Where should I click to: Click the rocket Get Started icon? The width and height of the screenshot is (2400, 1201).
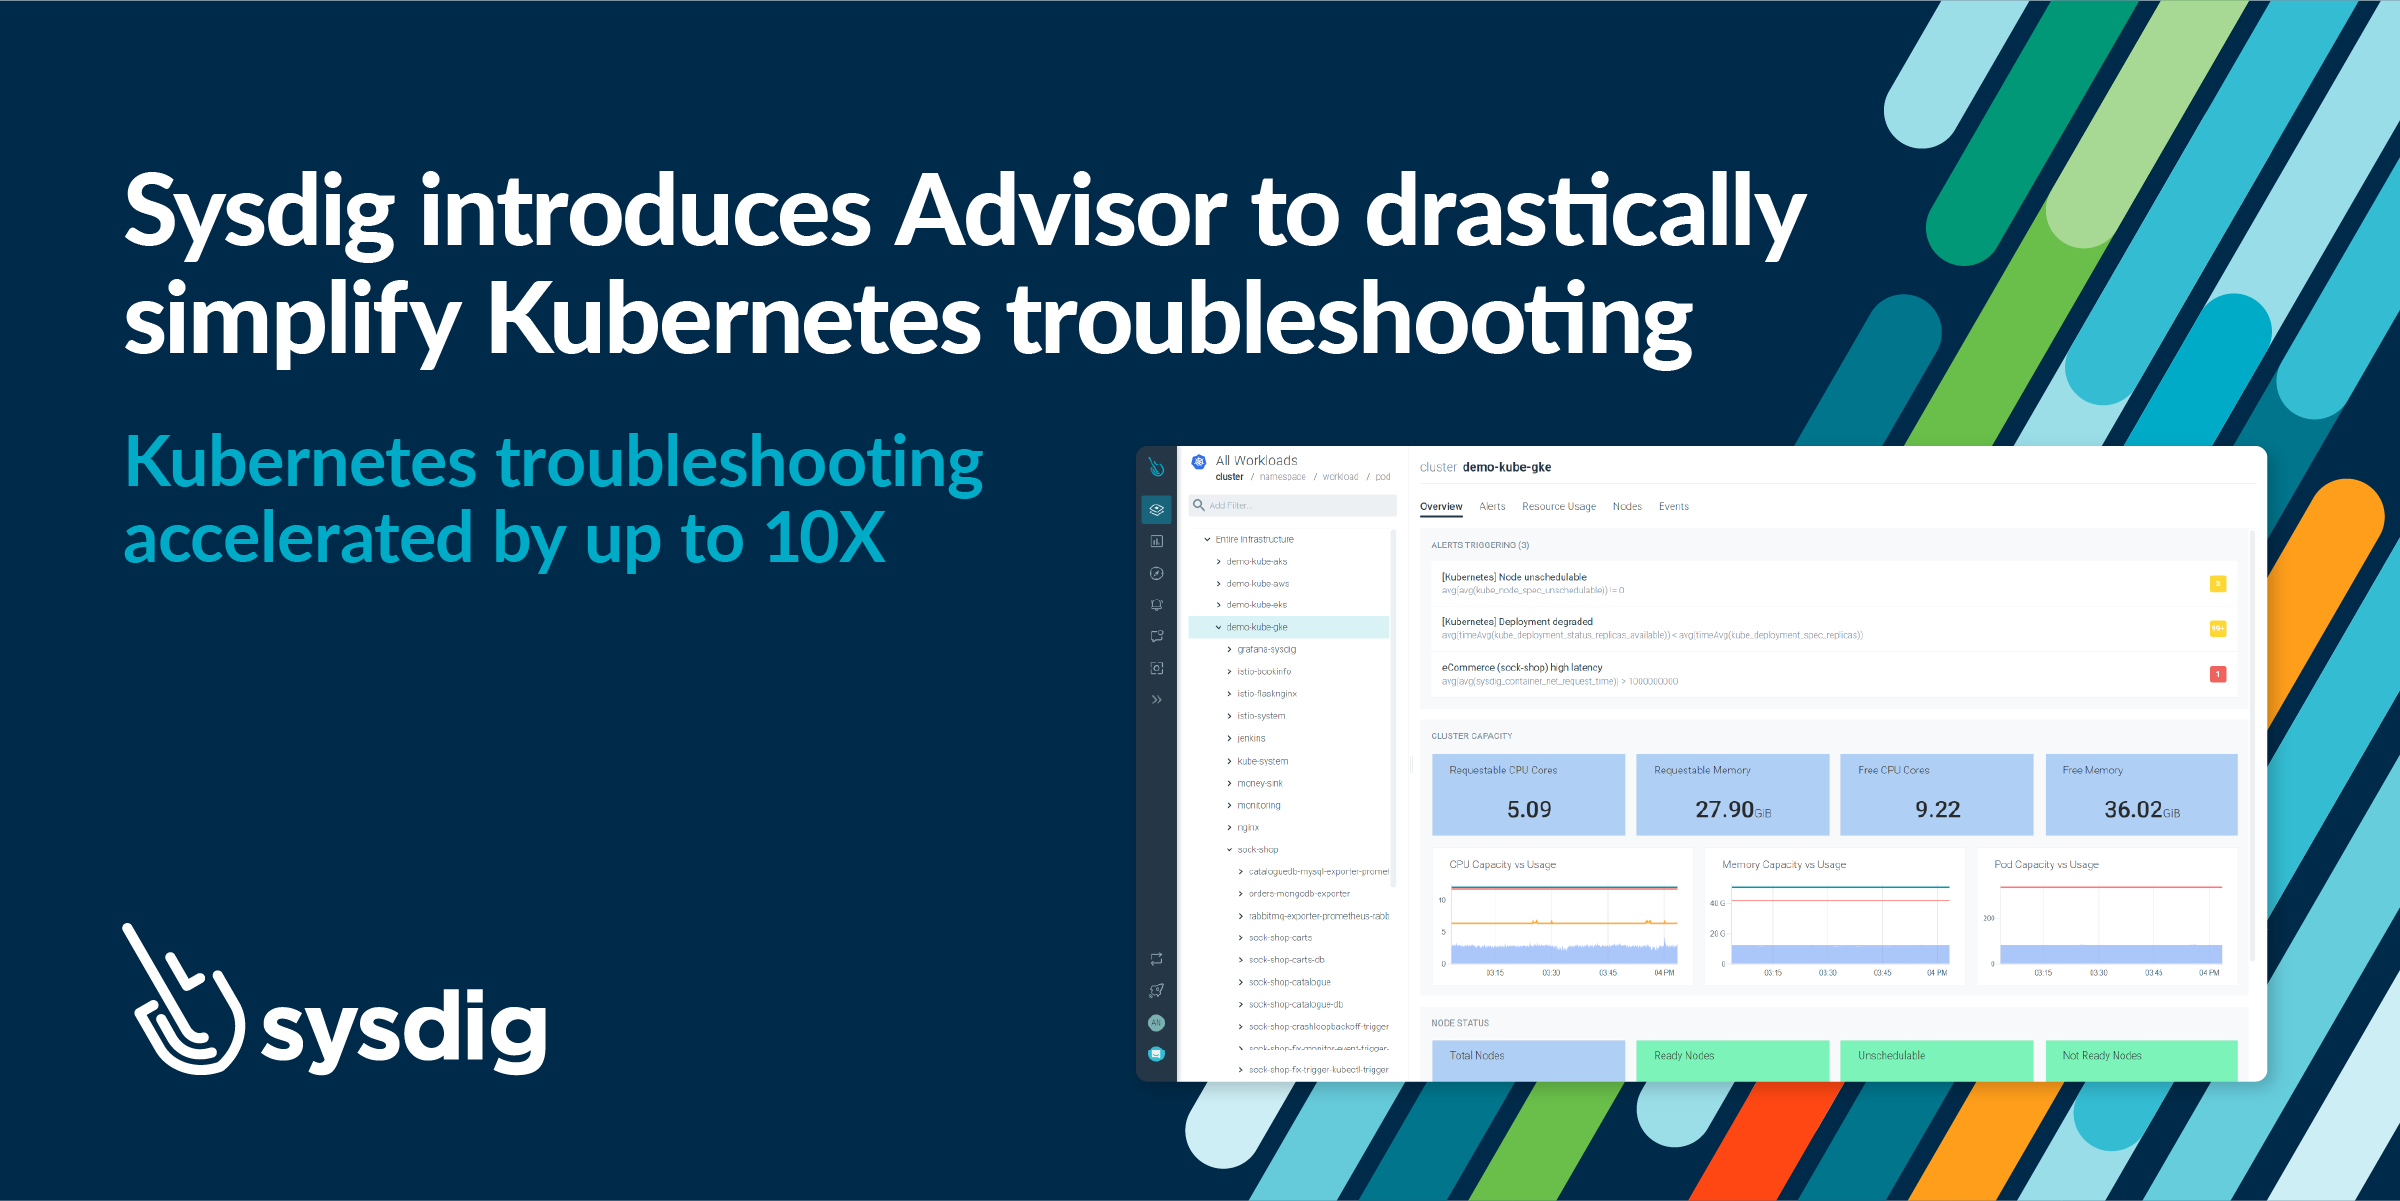1156,991
